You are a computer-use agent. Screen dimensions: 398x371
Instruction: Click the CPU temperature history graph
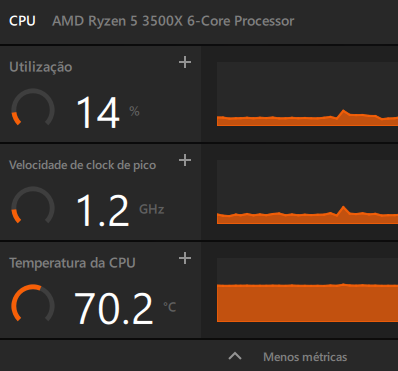pos(307,290)
